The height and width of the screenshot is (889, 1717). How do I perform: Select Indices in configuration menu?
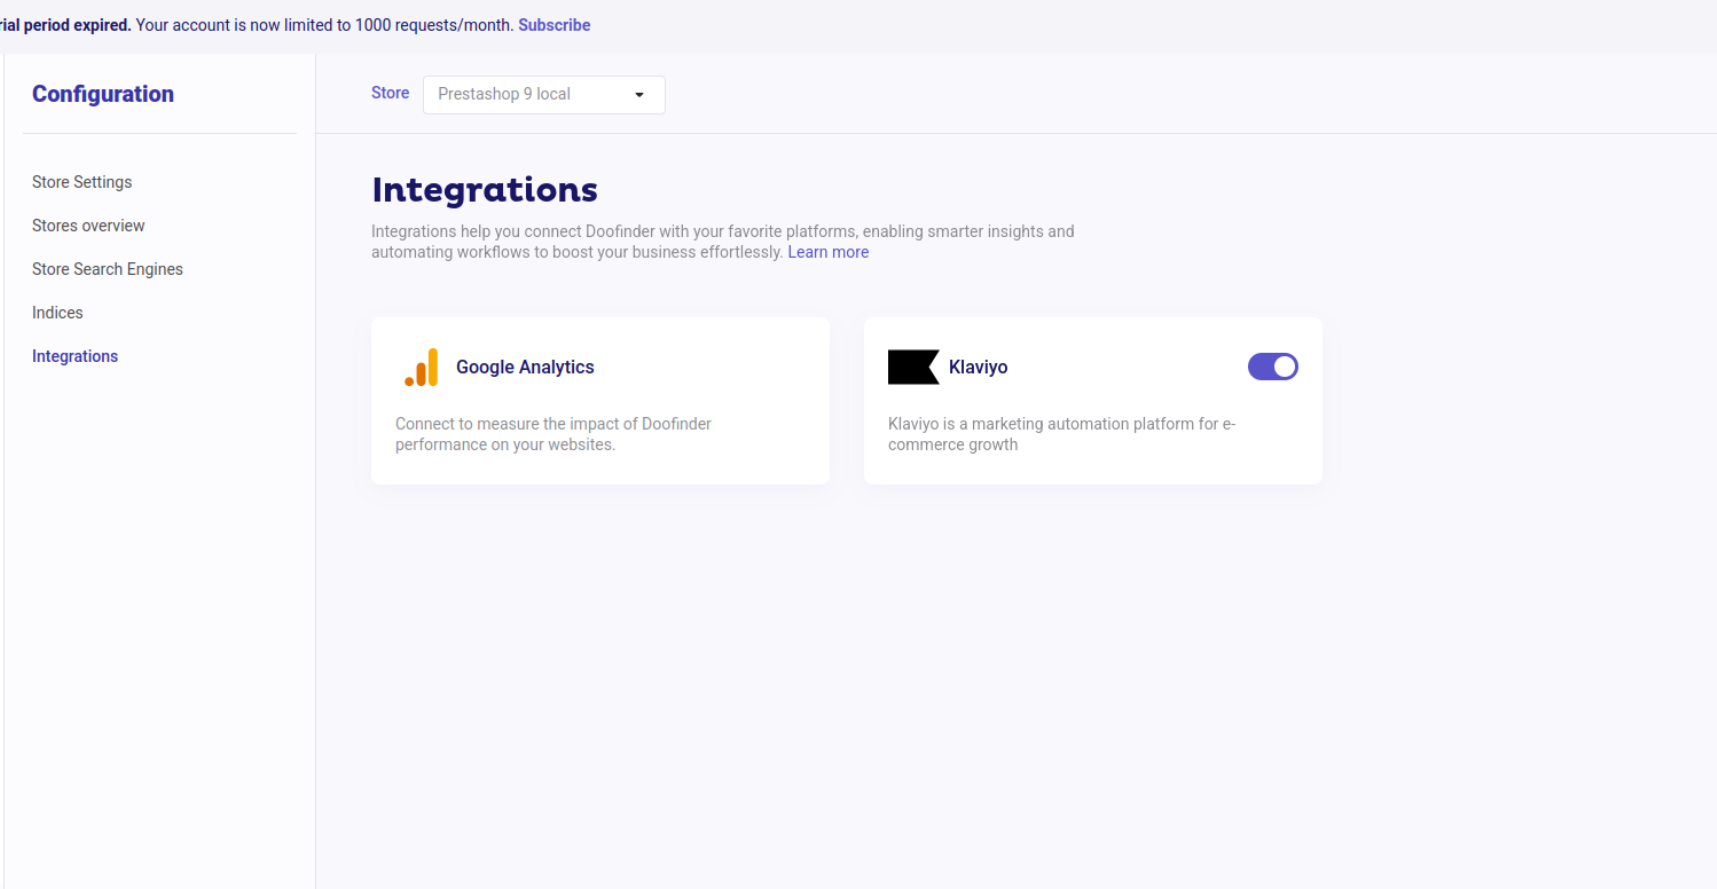click(57, 313)
